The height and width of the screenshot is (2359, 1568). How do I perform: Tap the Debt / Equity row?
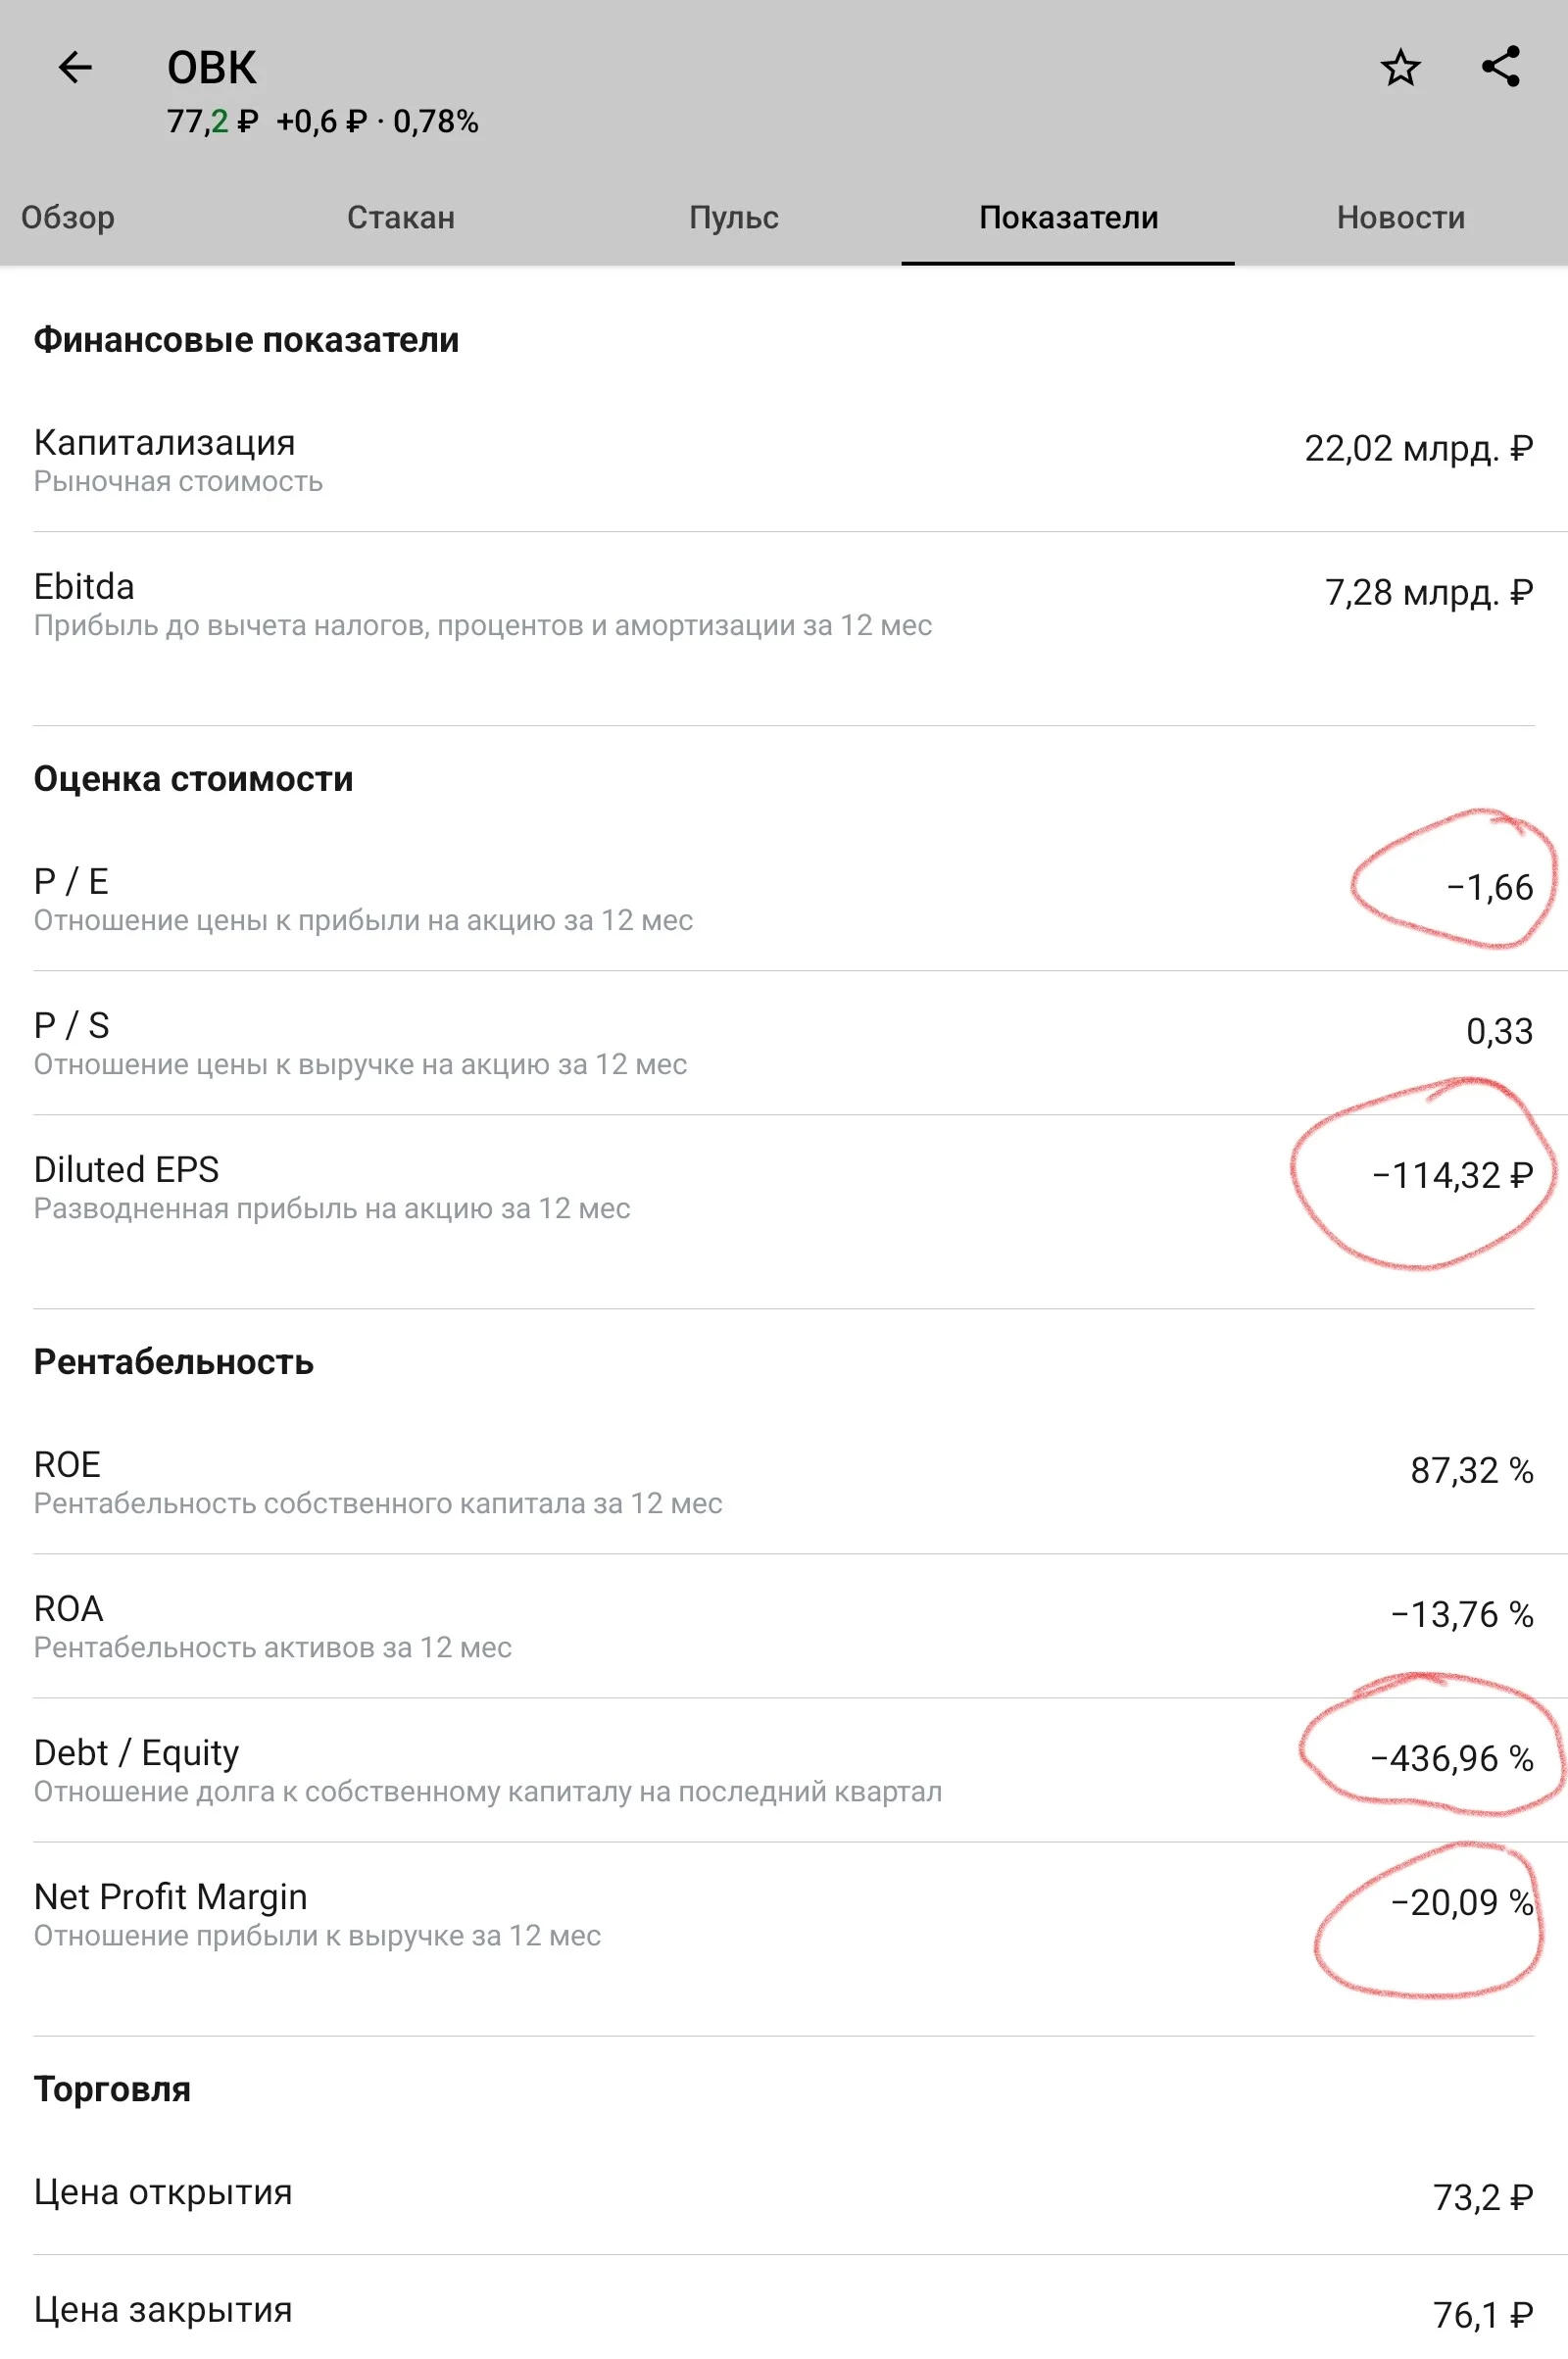tap(784, 1770)
